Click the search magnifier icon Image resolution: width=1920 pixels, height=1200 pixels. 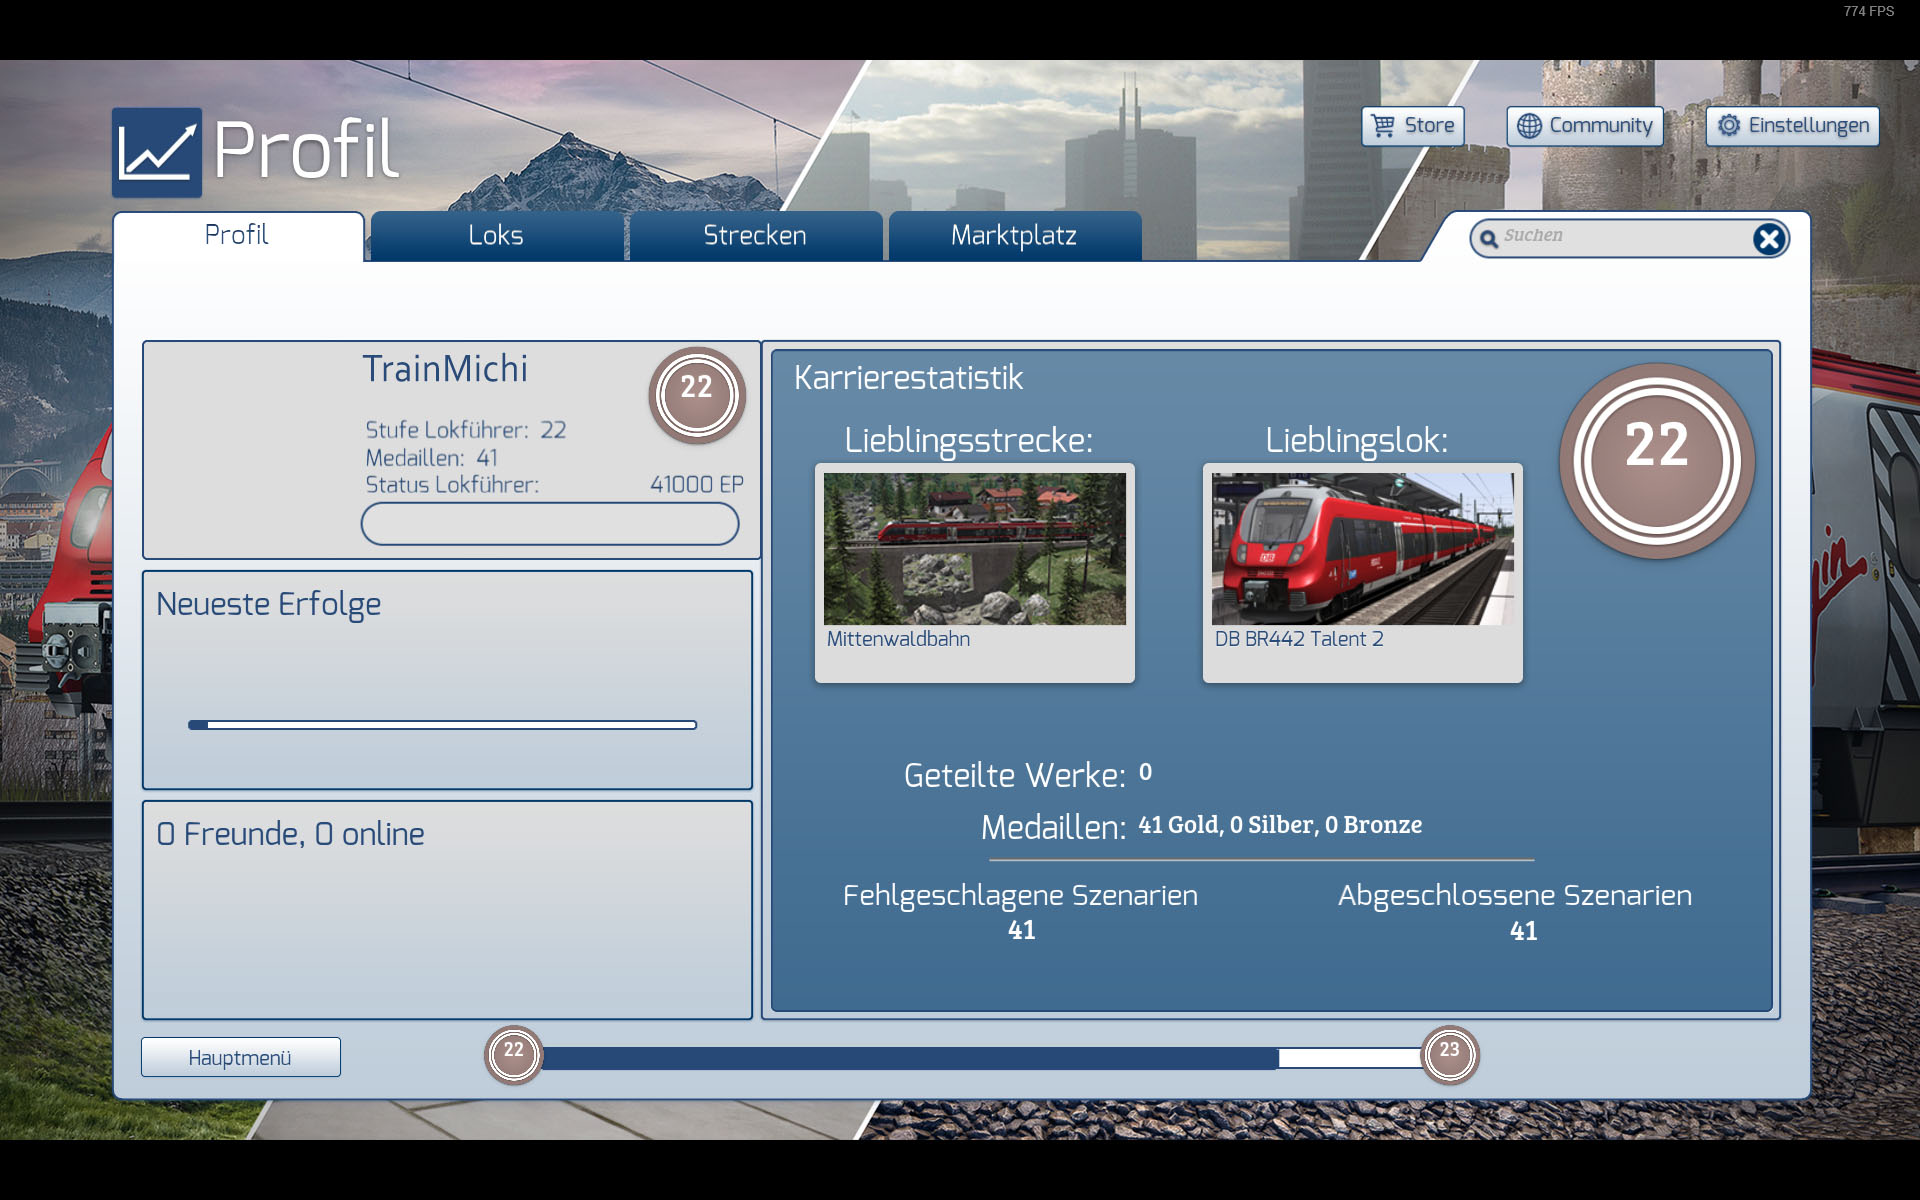1489,238
